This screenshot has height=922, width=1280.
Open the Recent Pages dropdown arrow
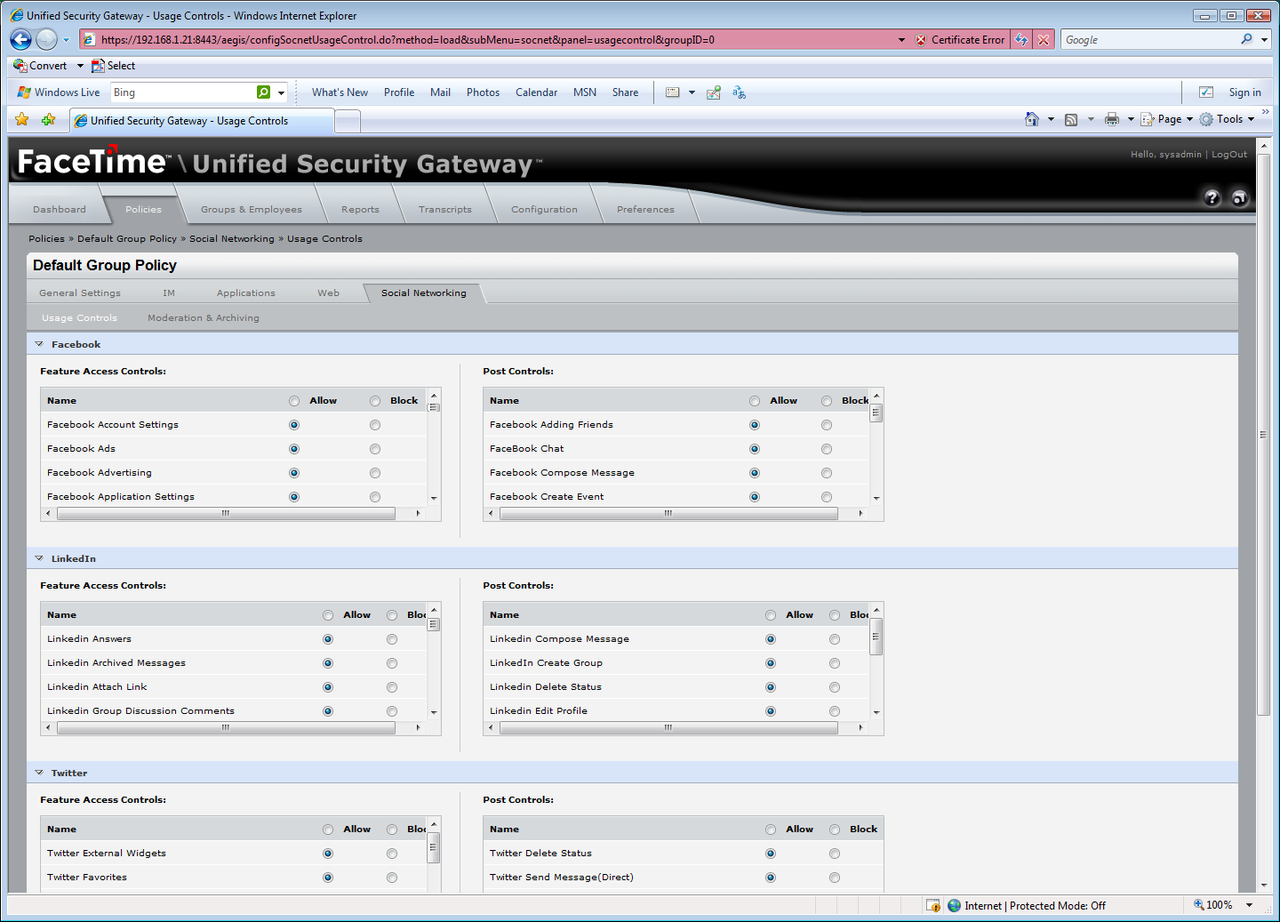tap(66, 40)
